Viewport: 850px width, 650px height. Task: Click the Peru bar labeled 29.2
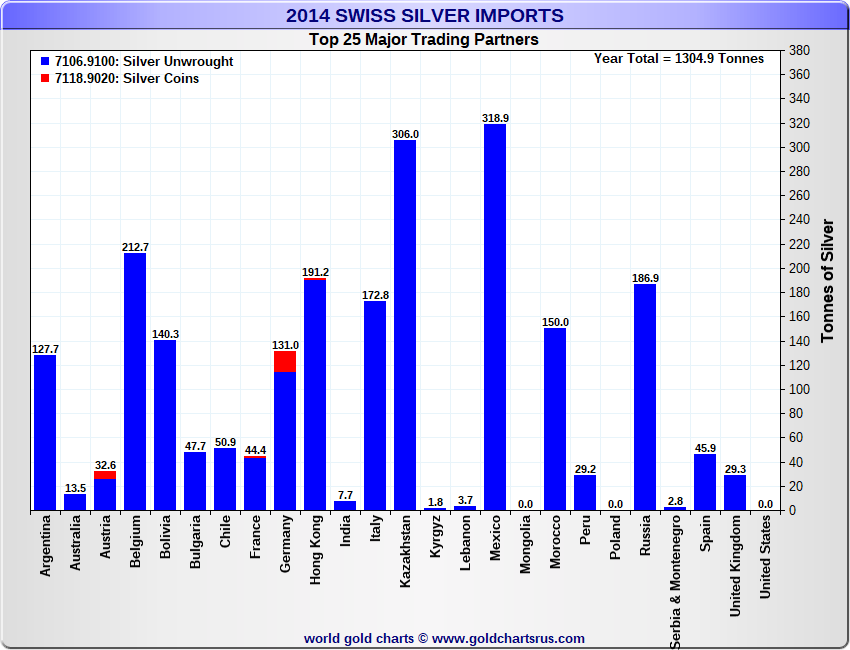(585, 493)
